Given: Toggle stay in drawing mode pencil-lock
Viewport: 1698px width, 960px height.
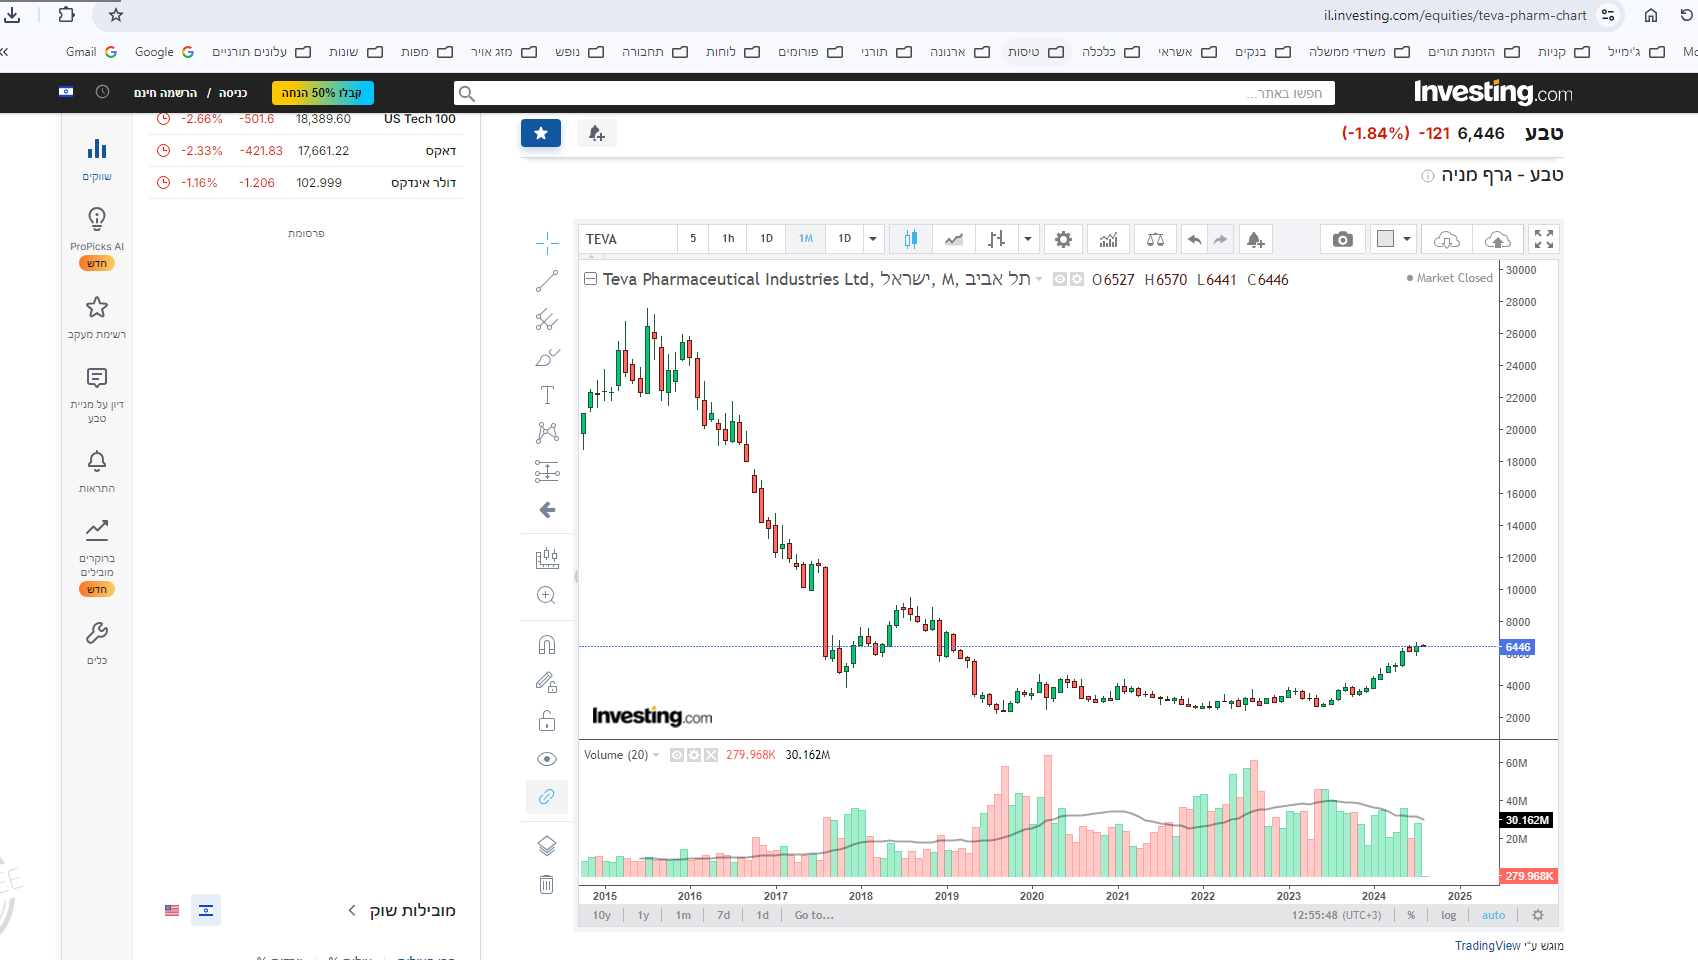Looking at the screenshot, I should pyautogui.click(x=547, y=683).
